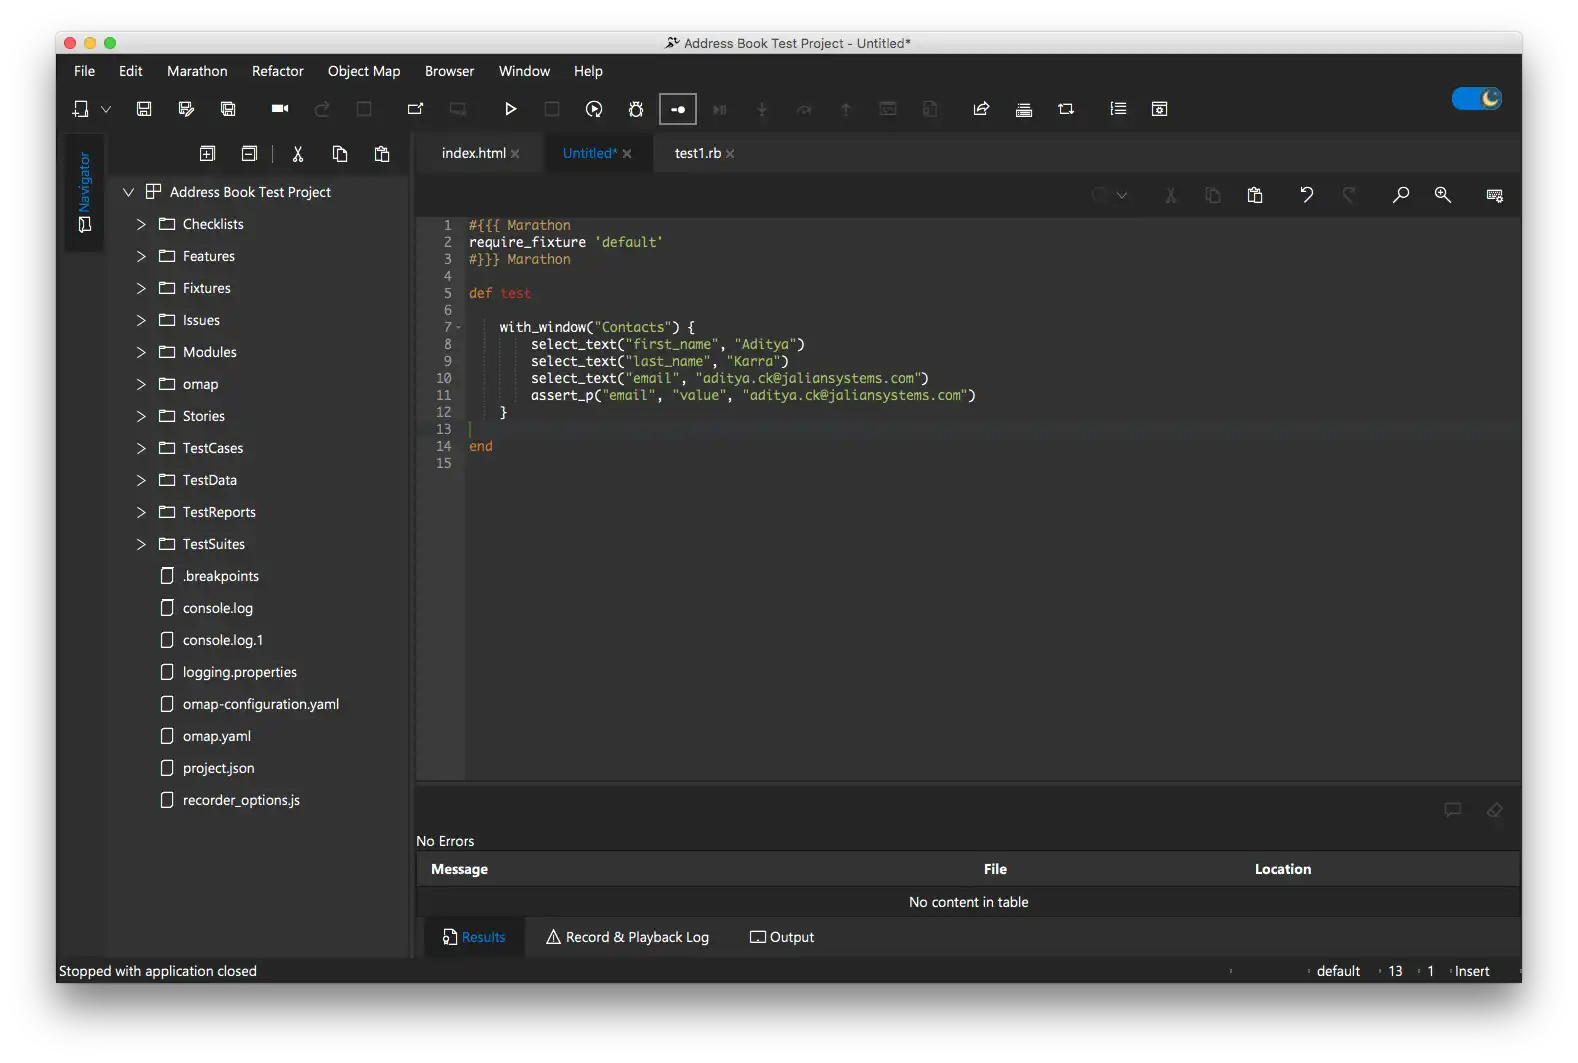Viewport: 1578px width, 1063px height.
Task: Switch to the test1.rb tab
Action: tap(697, 153)
